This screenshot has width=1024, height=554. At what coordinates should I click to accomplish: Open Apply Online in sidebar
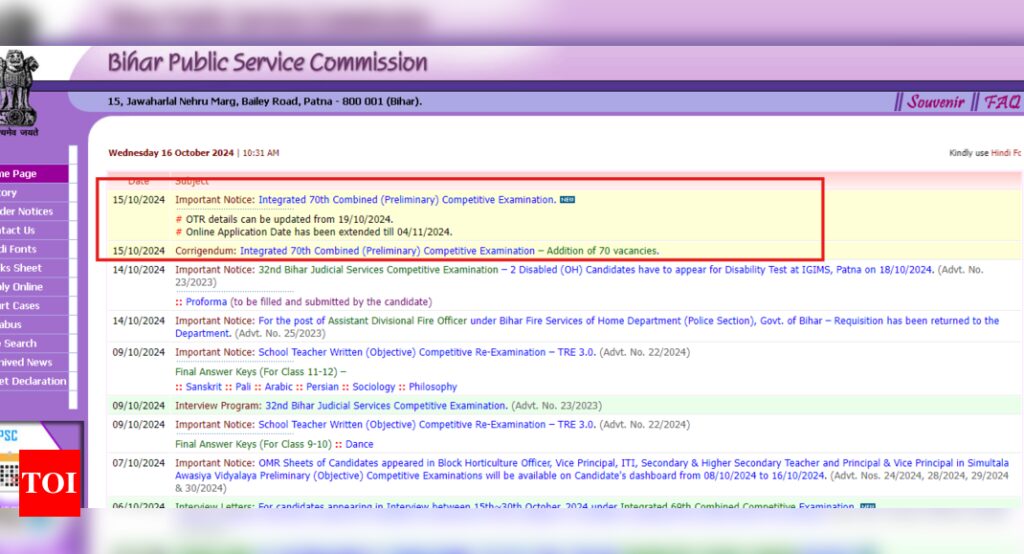point(34,287)
